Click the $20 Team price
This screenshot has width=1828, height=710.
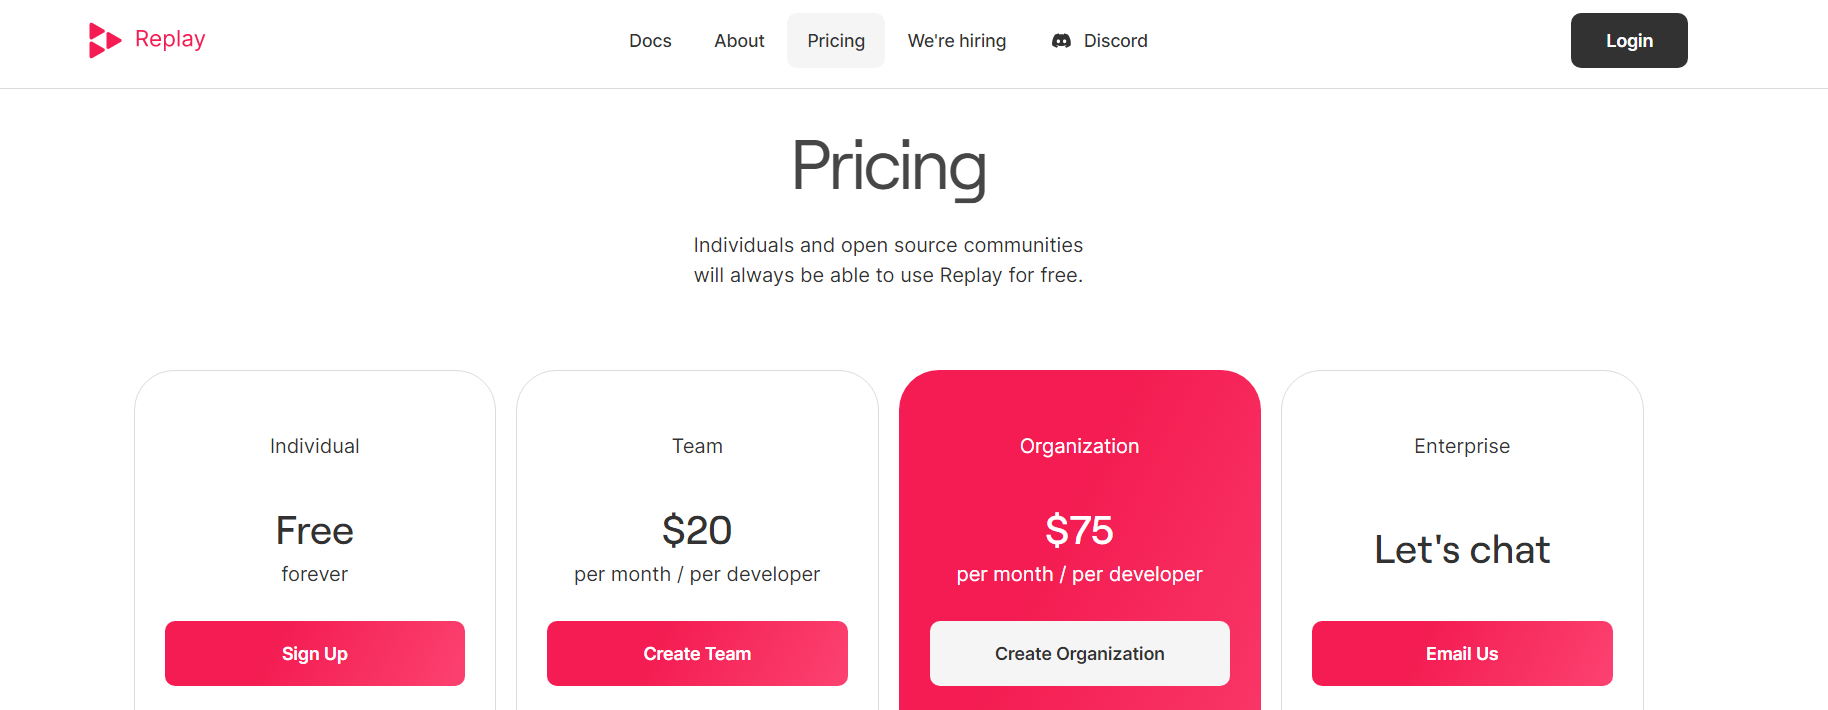697,530
